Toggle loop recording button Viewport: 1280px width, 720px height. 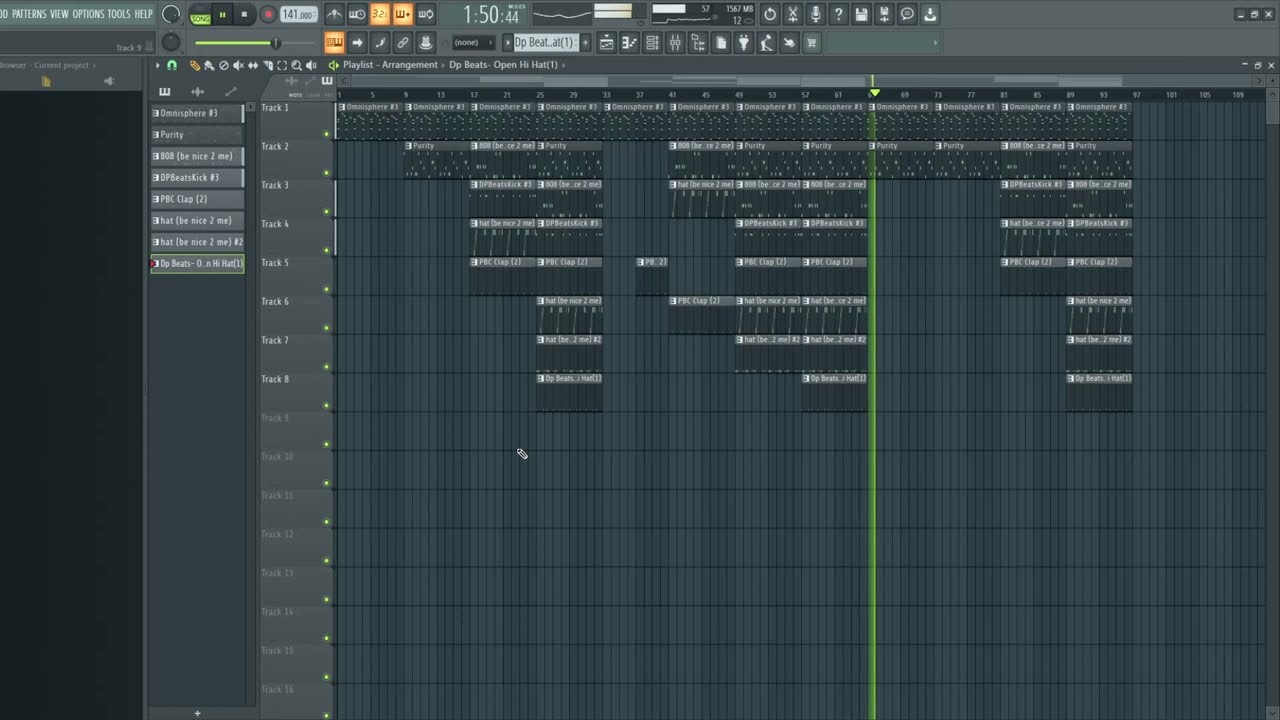[426, 14]
